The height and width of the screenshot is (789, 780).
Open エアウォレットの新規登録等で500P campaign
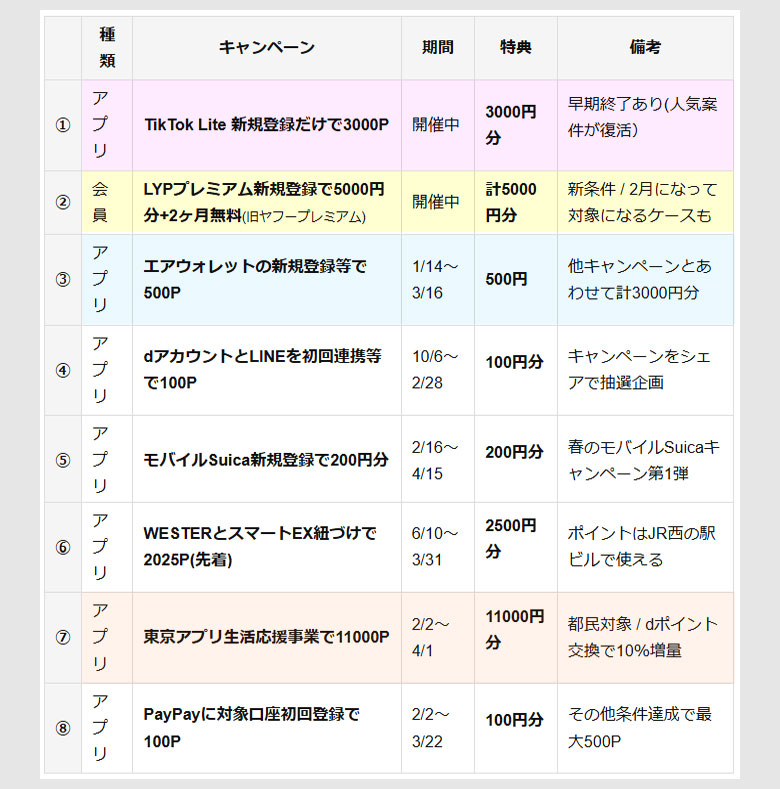(x=255, y=279)
